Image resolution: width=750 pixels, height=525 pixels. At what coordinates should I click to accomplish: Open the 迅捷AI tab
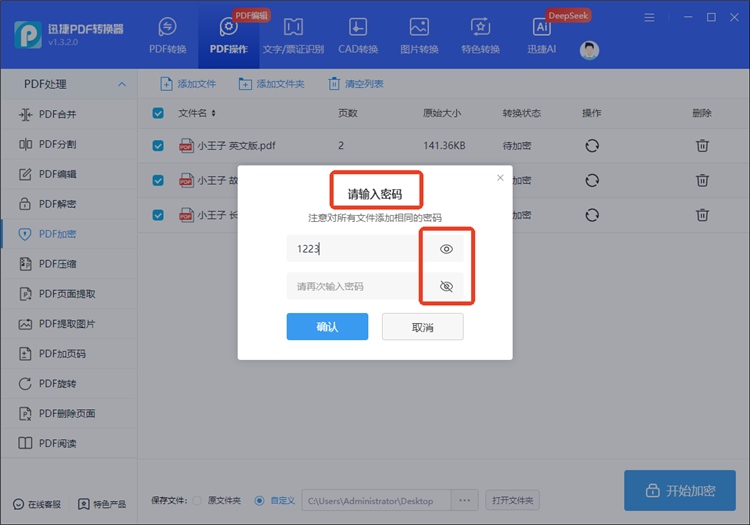pyautogui.click(x=541, y=36)
